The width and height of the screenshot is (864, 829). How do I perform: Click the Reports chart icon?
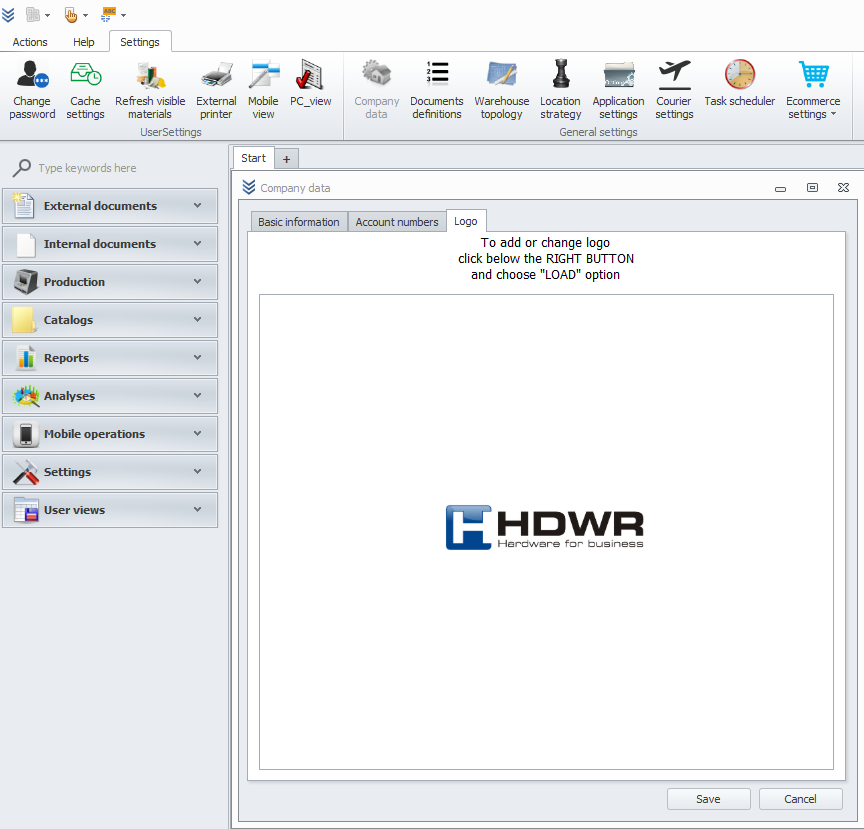pos(25,358)
